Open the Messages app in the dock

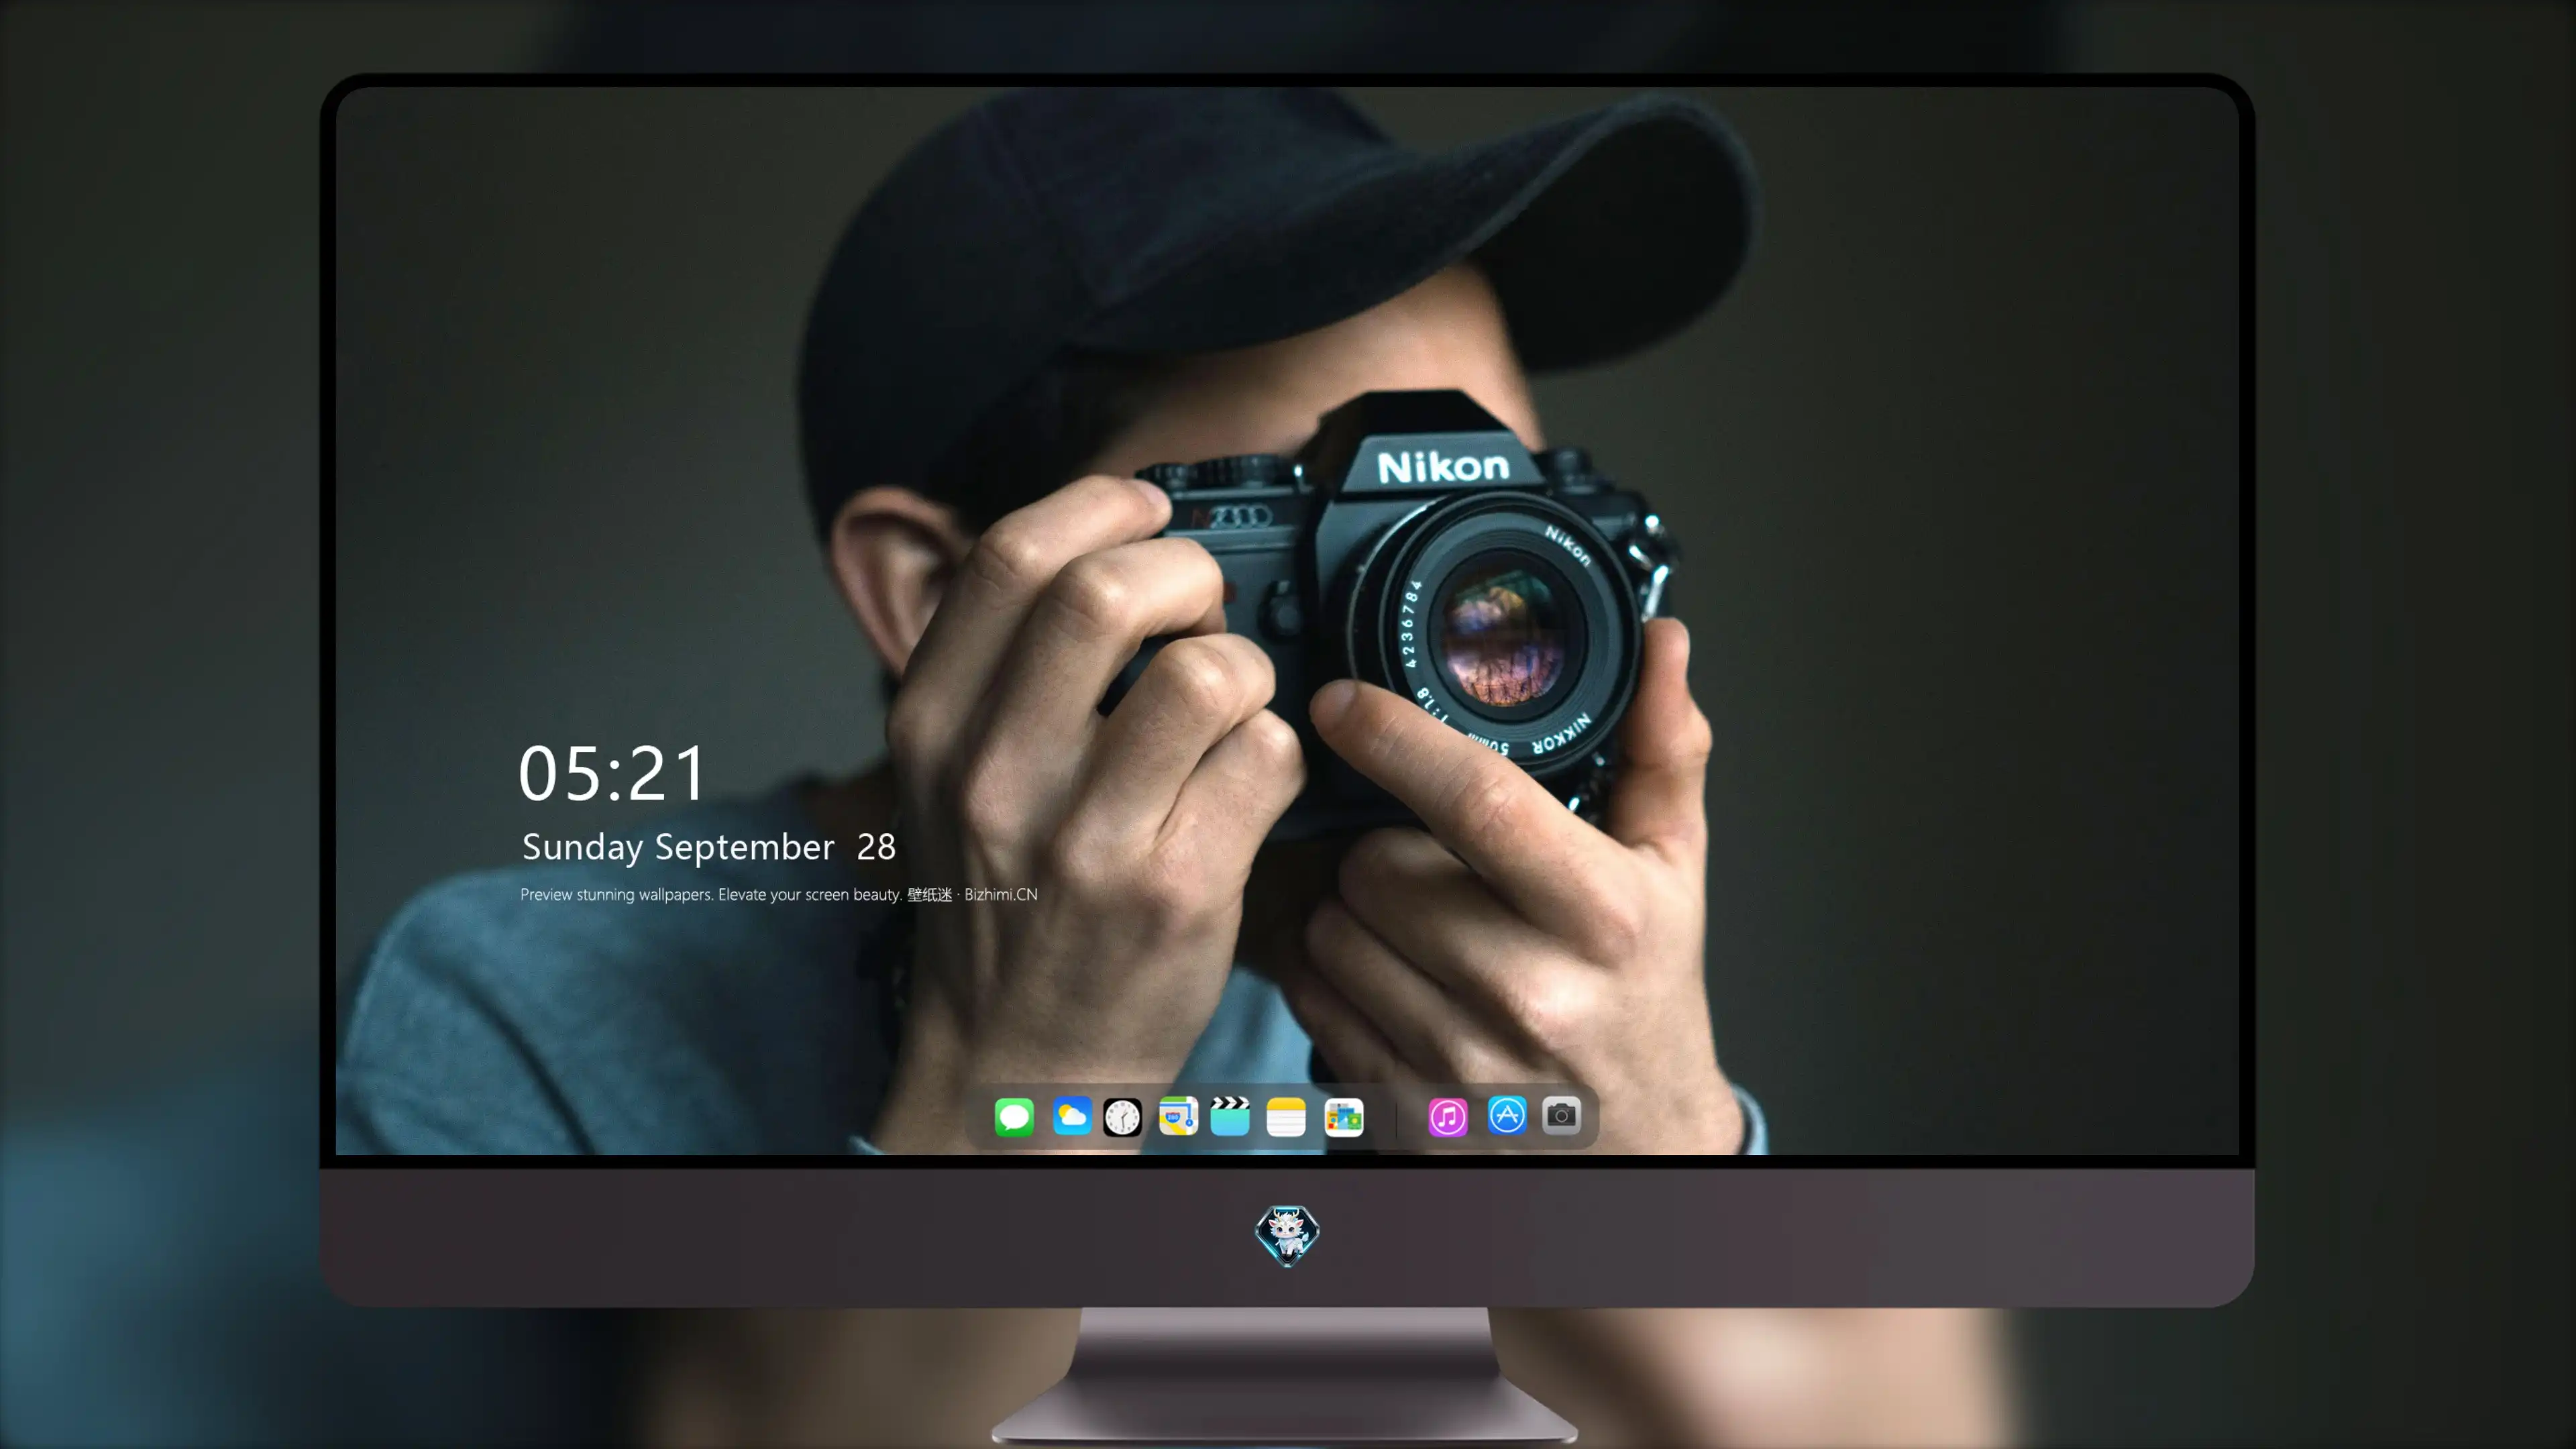coord(1014,1116)
